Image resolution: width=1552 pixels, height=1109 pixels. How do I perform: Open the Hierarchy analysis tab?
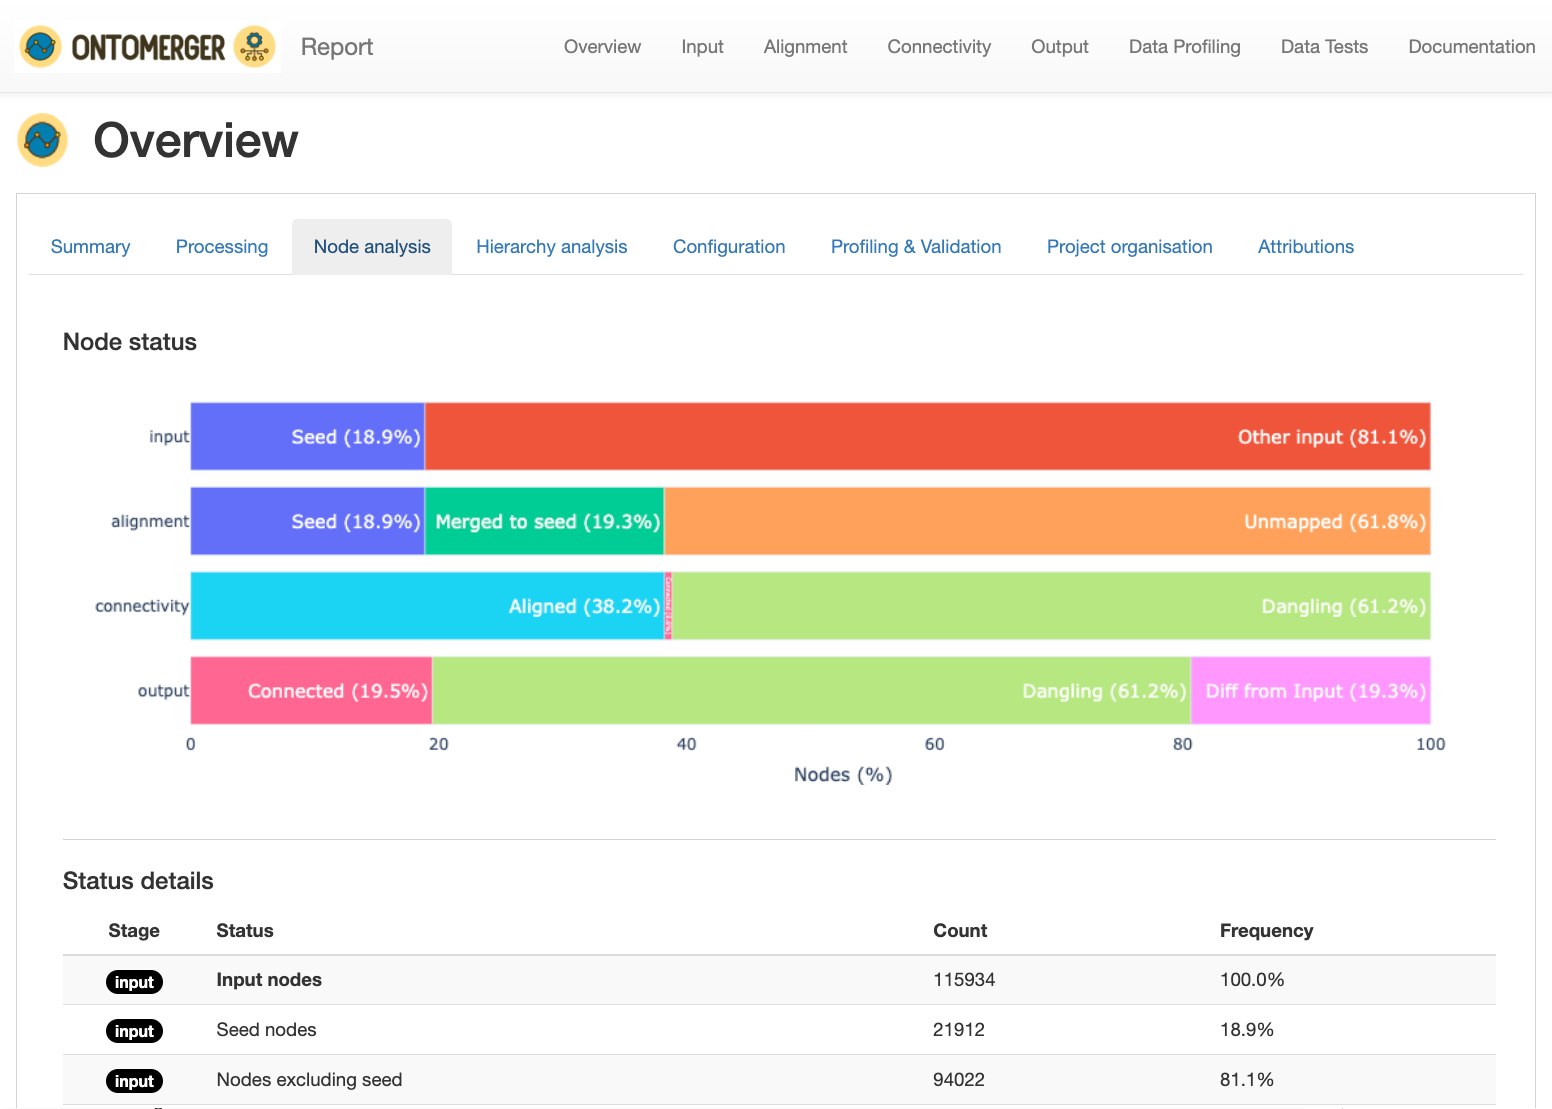(551, 247)
